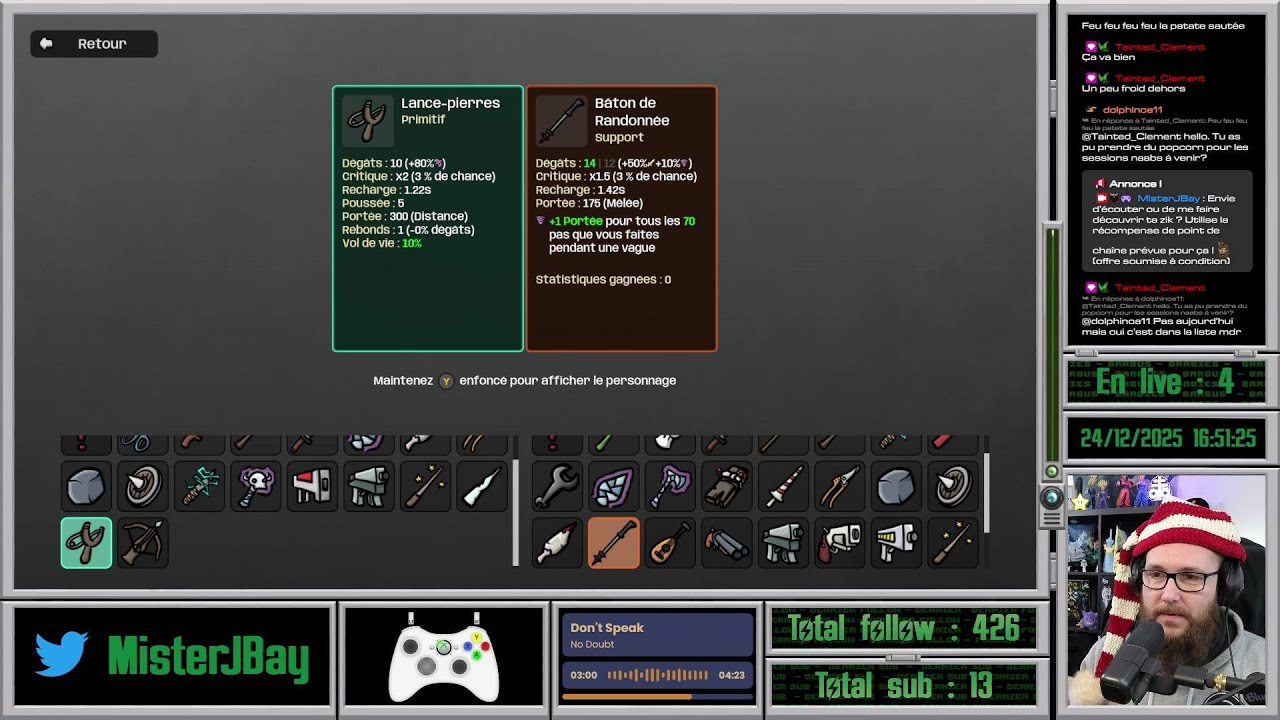
Task: Go back with the Retour button
Action: pyautogui.click(x=94, y=44)
